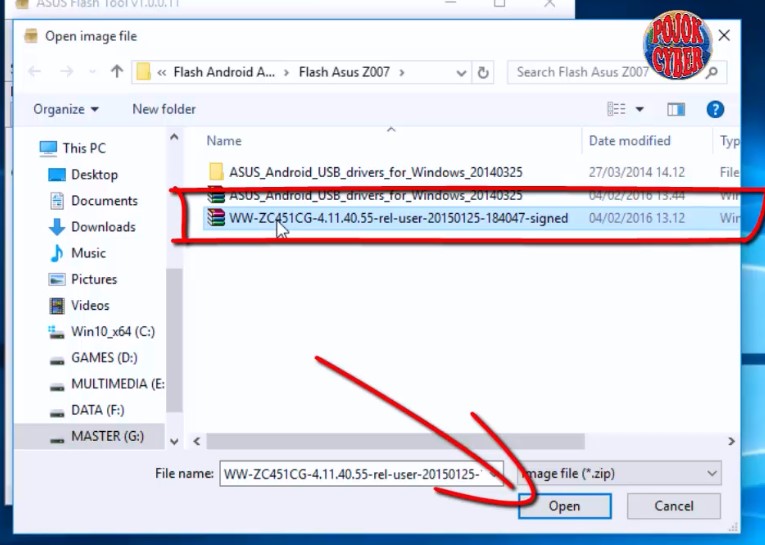Image resolution: width=765 pixels, height=545 pixels.
Task: Click the Forward navigation arrow
Action: [x=66, y=72]
